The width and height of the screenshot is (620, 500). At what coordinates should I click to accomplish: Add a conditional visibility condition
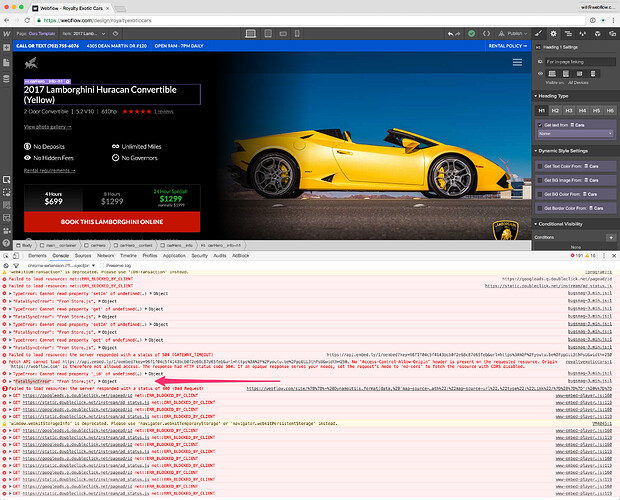(x=611, y=238)
